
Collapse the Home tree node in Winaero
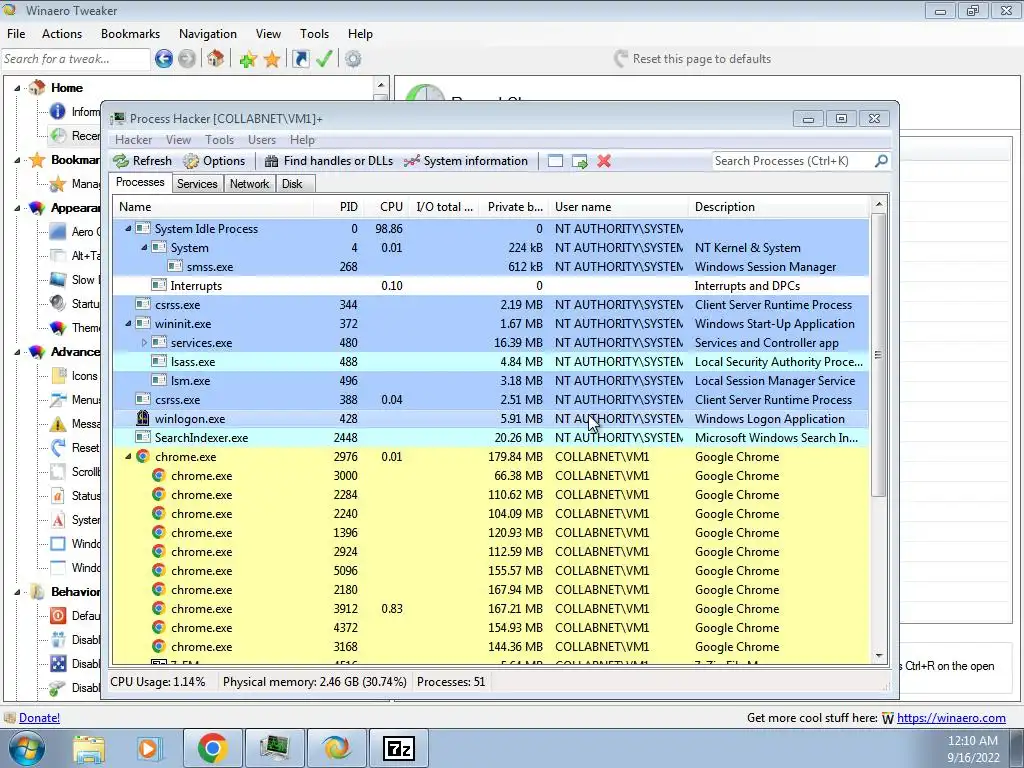tap(18, 88)
